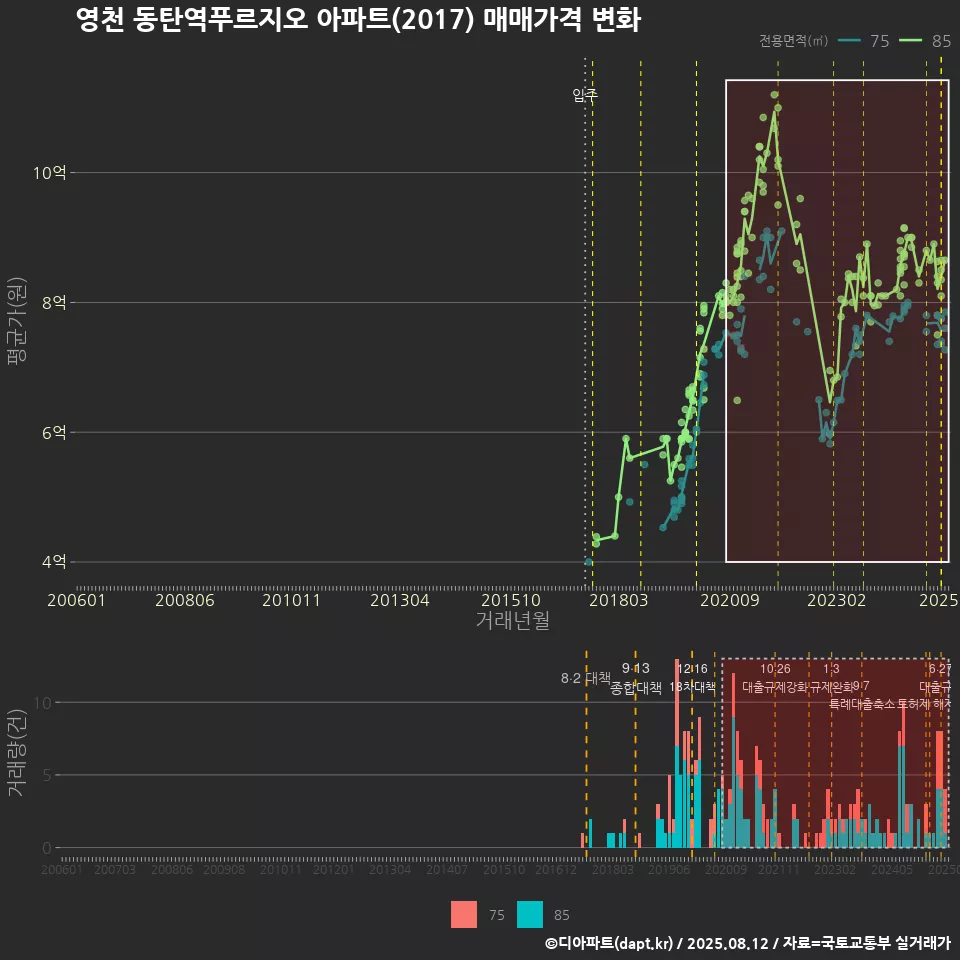Click the 202405 label on the volume chart axis
This screenshot has height=960, width=960.
(x=892, y=869)
